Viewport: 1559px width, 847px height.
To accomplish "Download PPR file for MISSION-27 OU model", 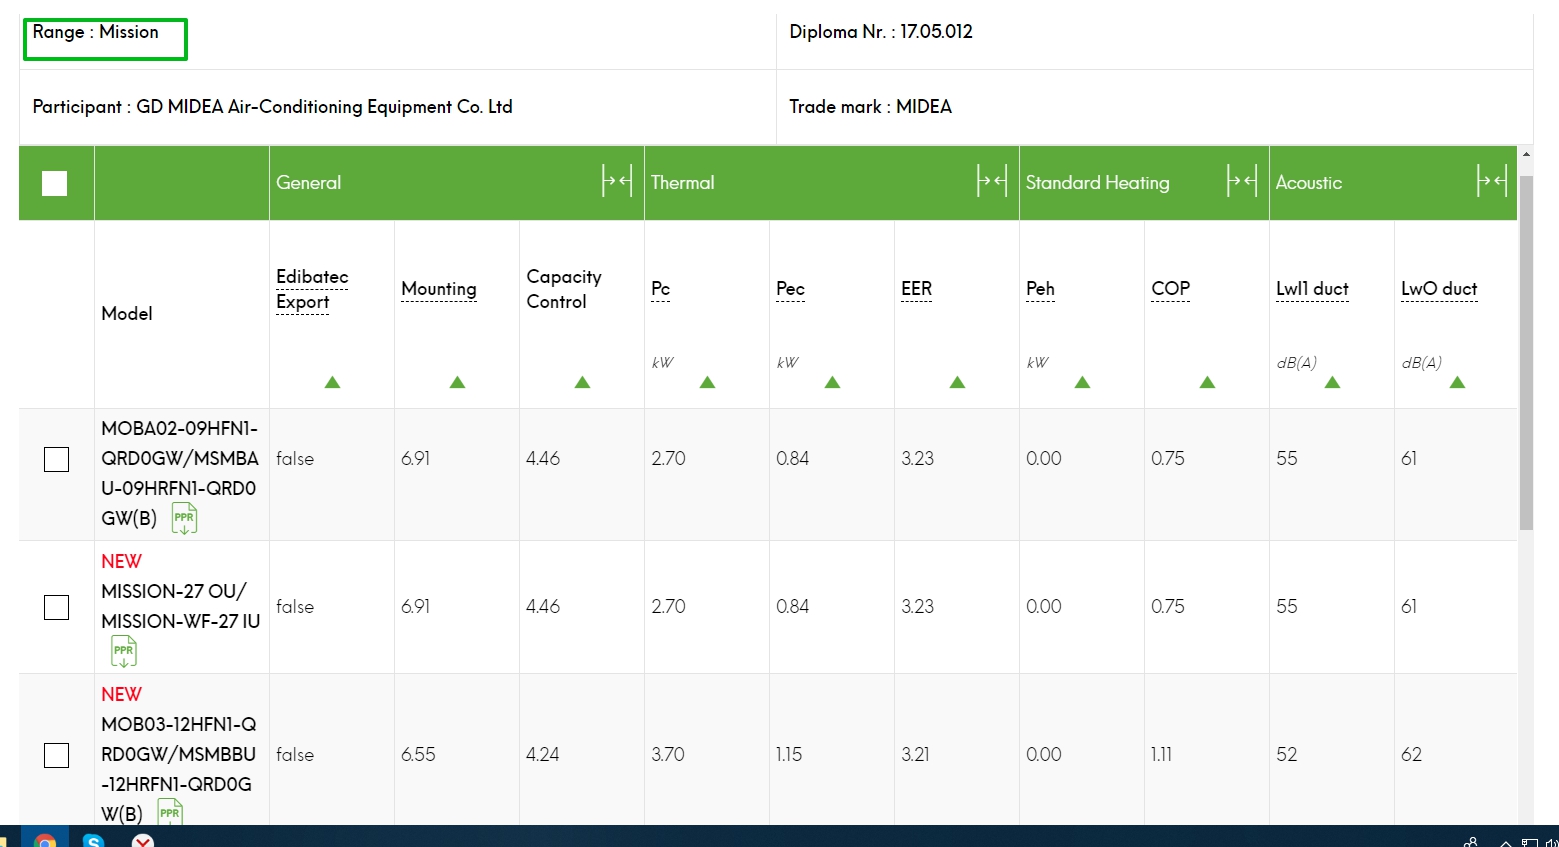I will (123, 651).
